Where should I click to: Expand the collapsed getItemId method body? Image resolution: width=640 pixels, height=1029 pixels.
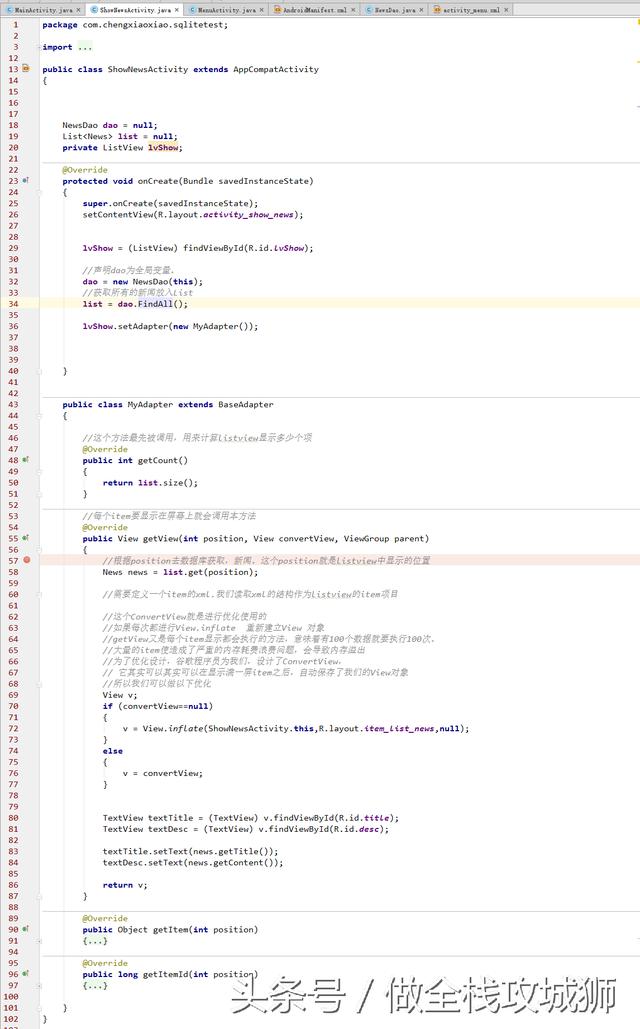[x=95, y=985]
